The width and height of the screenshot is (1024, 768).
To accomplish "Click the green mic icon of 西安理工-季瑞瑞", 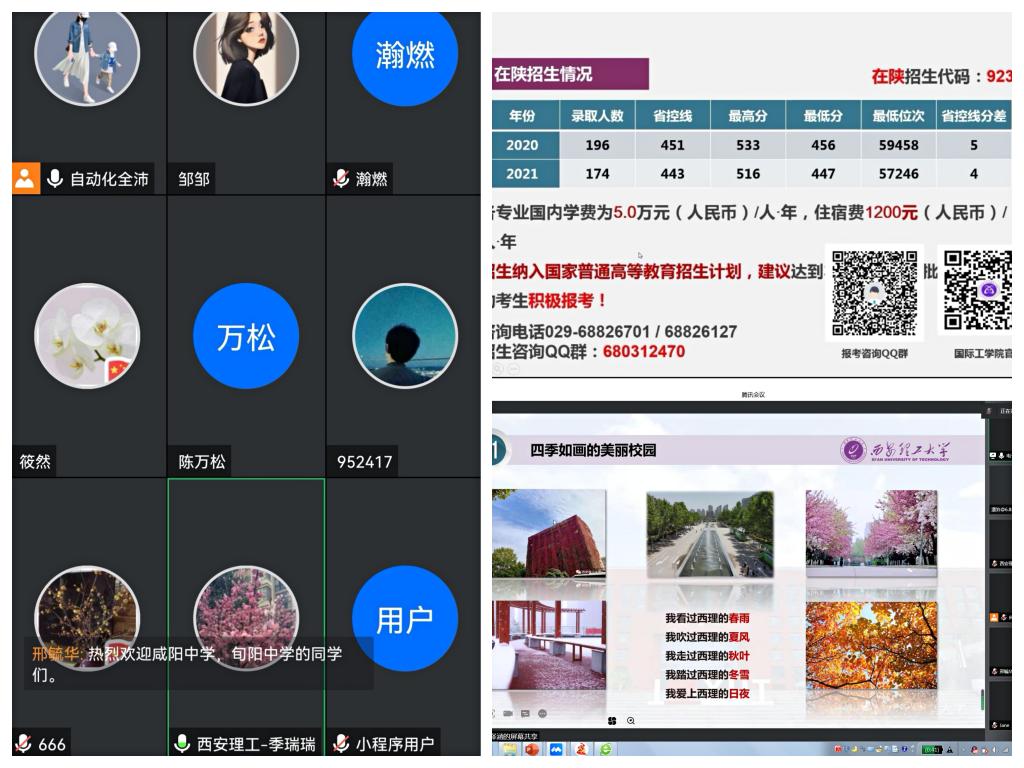I will (x=182, y=744).
